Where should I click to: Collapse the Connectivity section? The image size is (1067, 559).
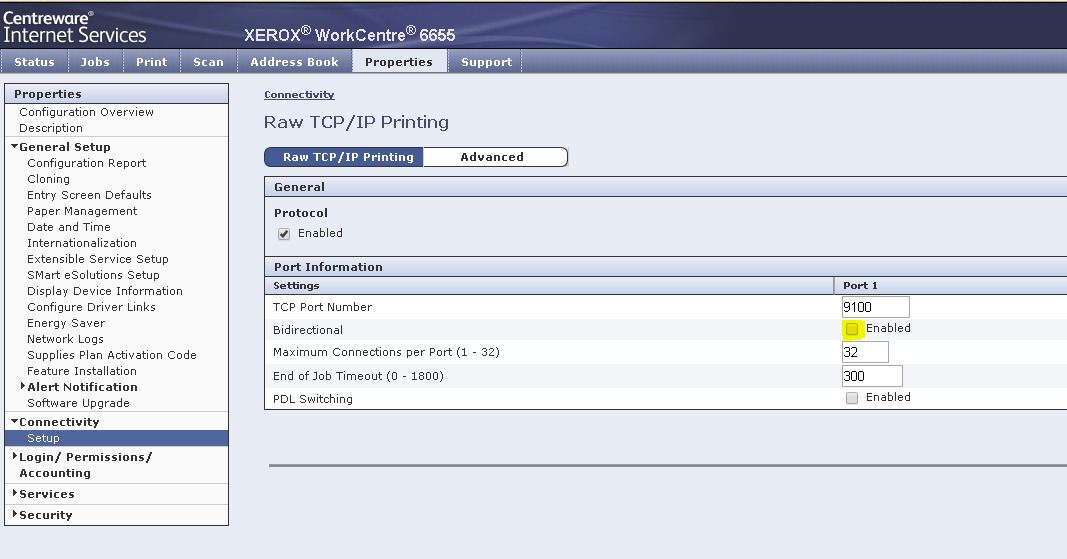point(15,422)
